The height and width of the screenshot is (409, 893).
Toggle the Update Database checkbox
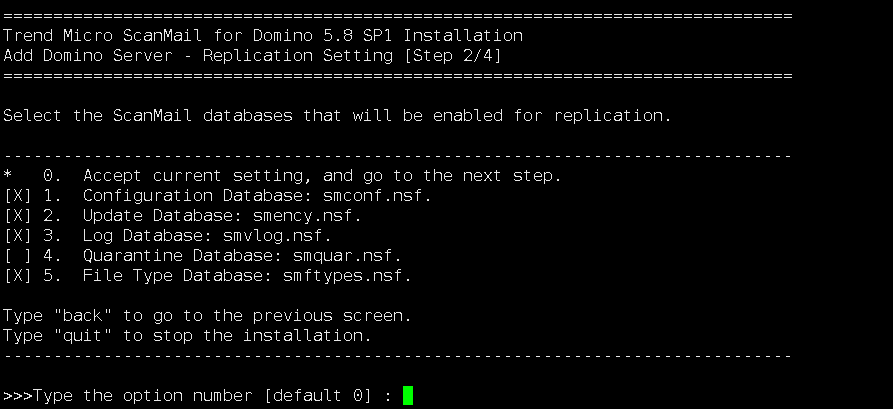coord(18,216)
